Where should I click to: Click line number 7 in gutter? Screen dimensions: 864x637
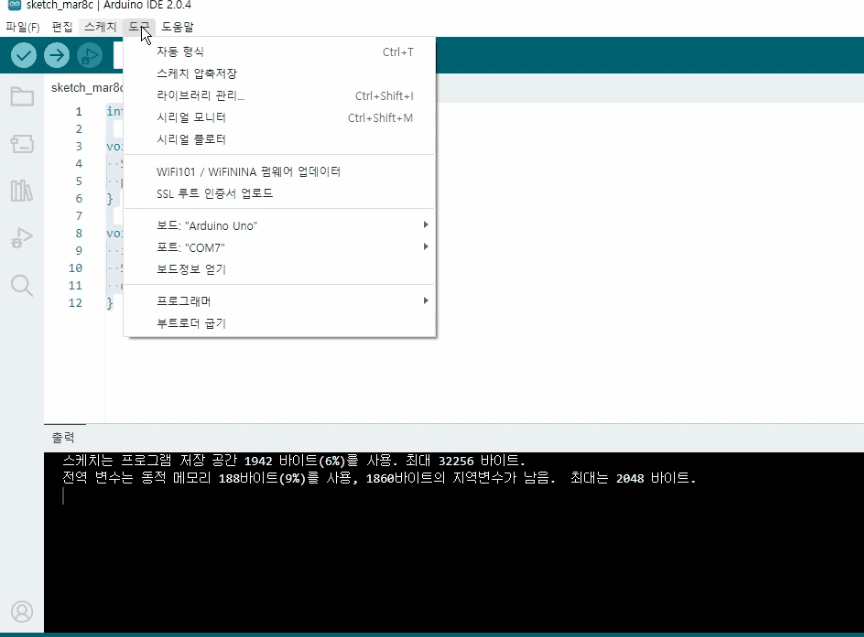tap(79, 216)
